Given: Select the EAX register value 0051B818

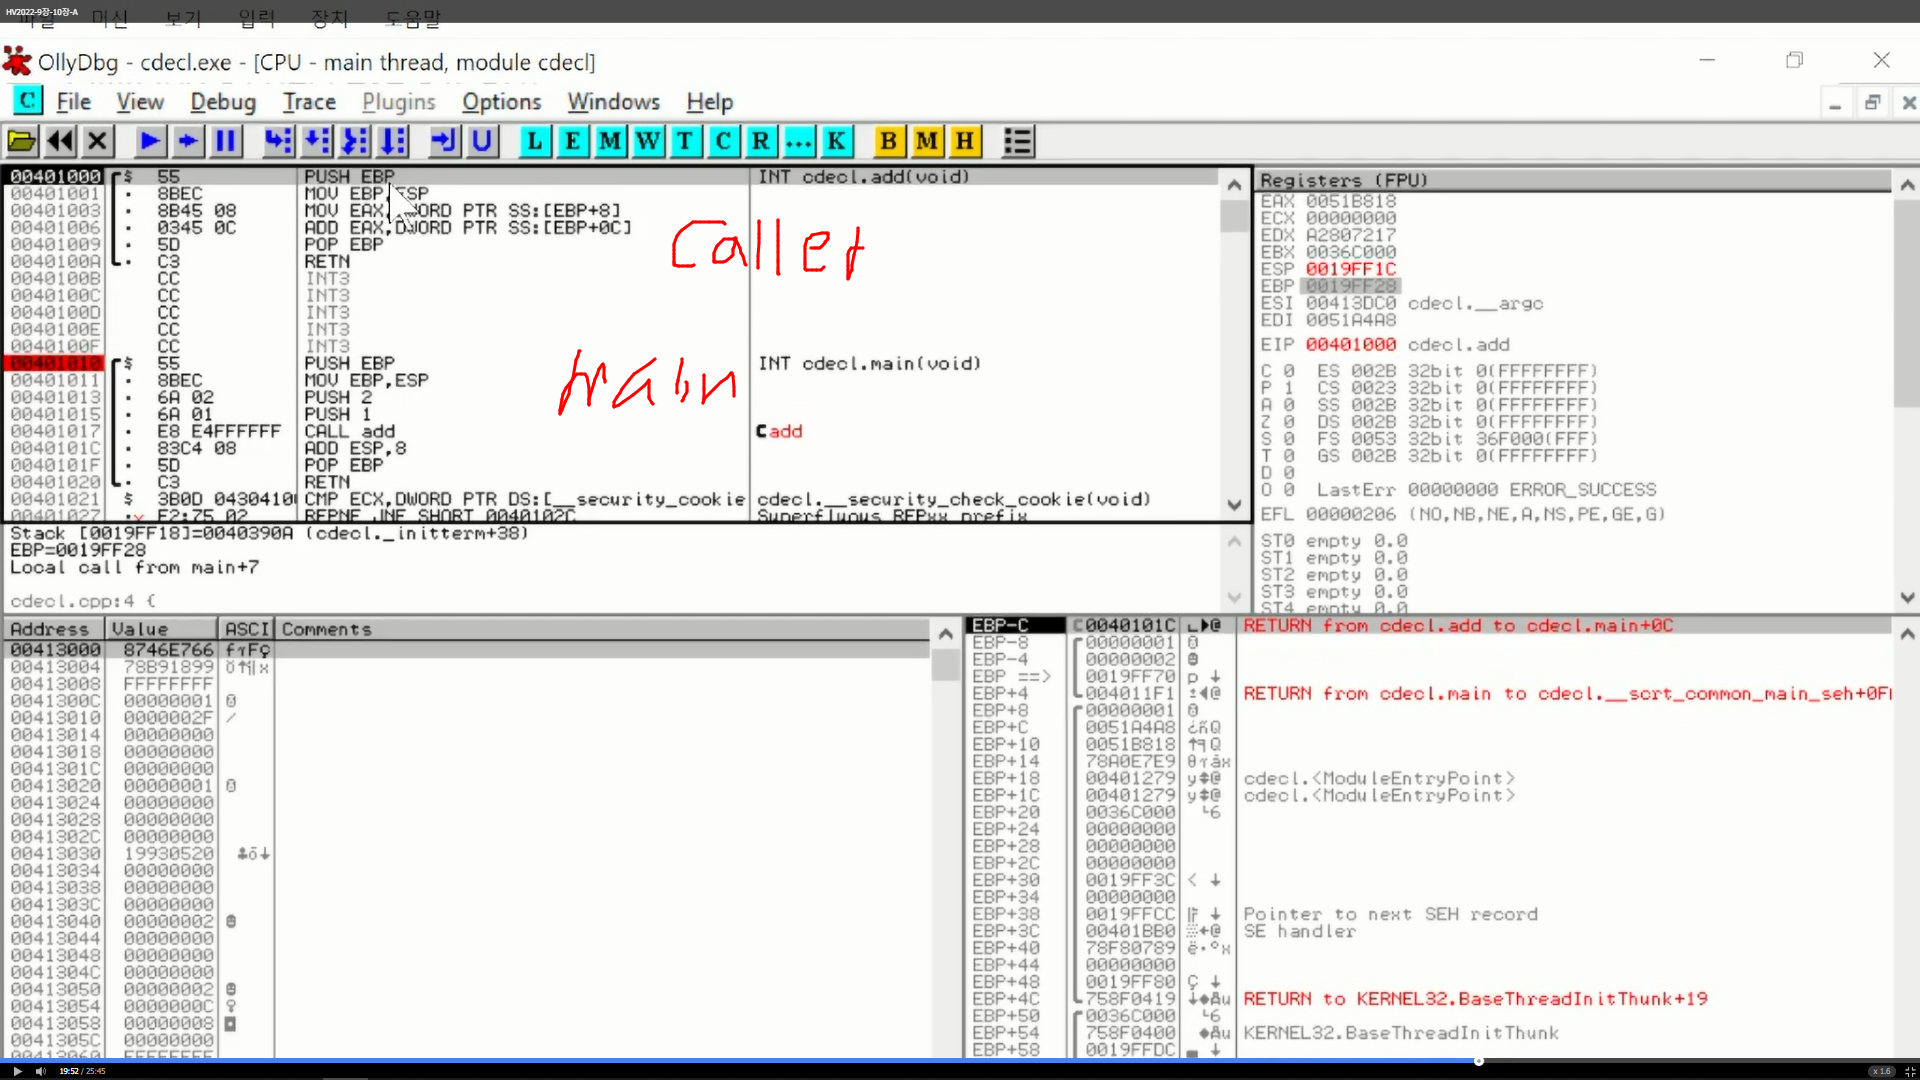Looking at the screenshot, I should point(1350,201).
